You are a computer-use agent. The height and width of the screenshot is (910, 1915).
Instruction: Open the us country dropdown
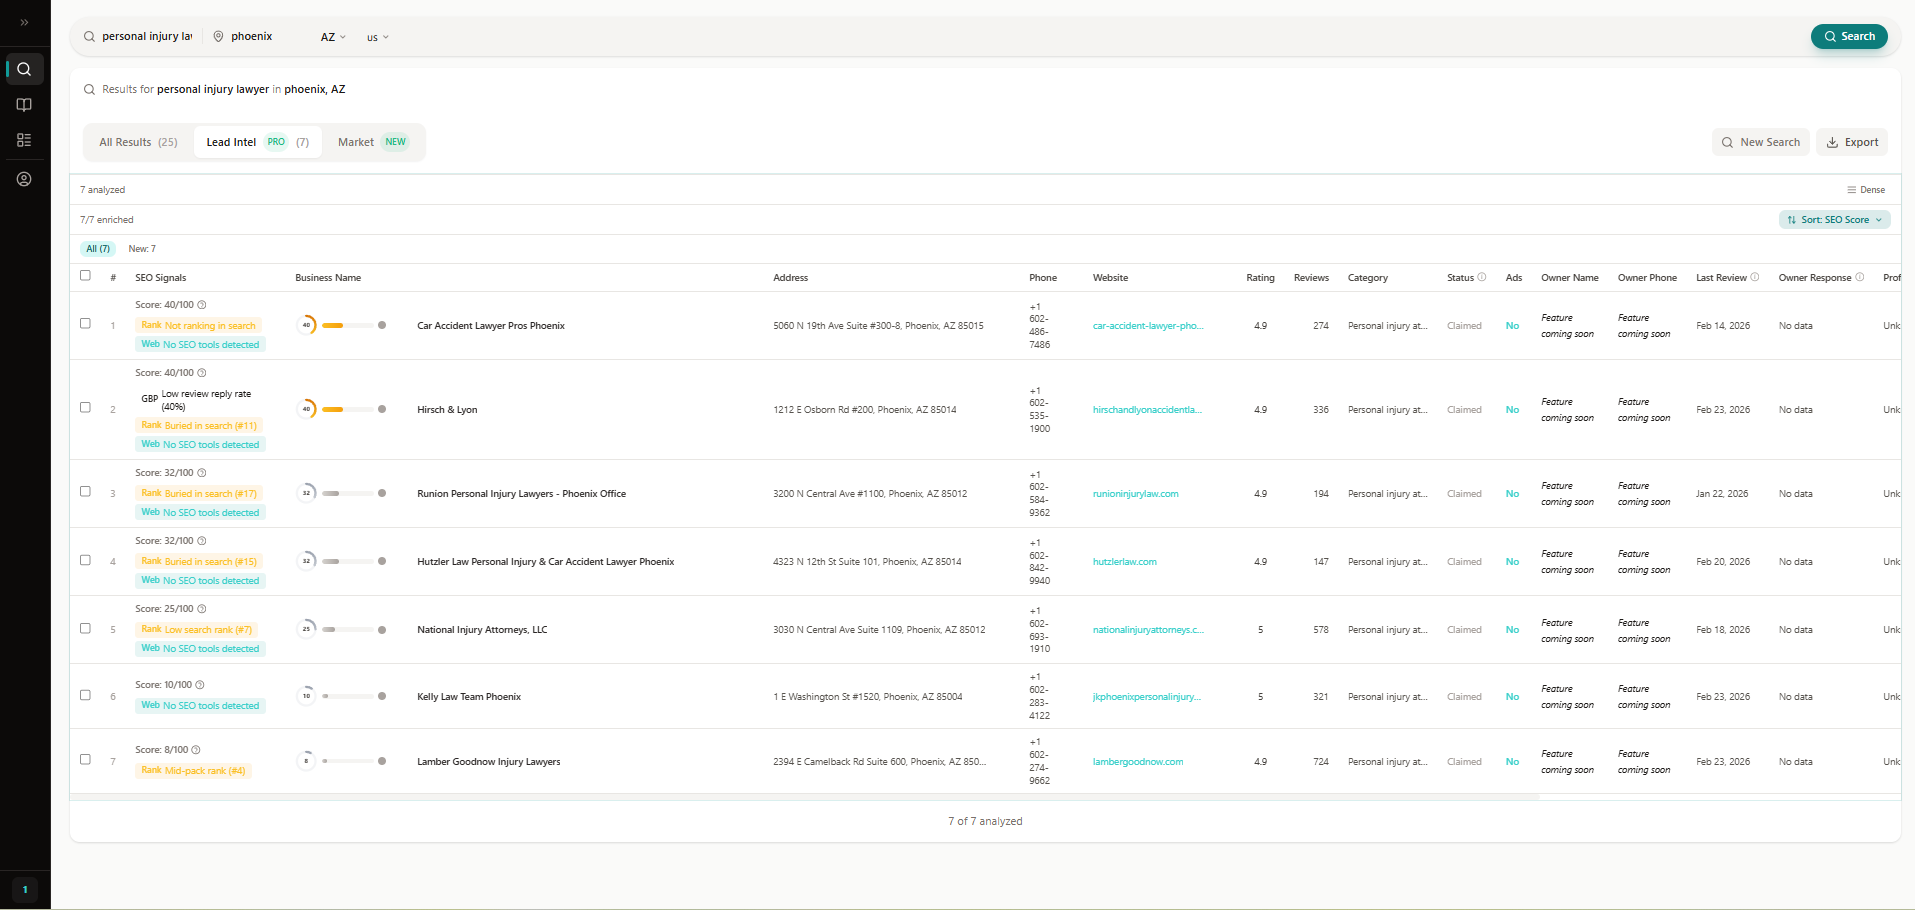coord(377,37)
